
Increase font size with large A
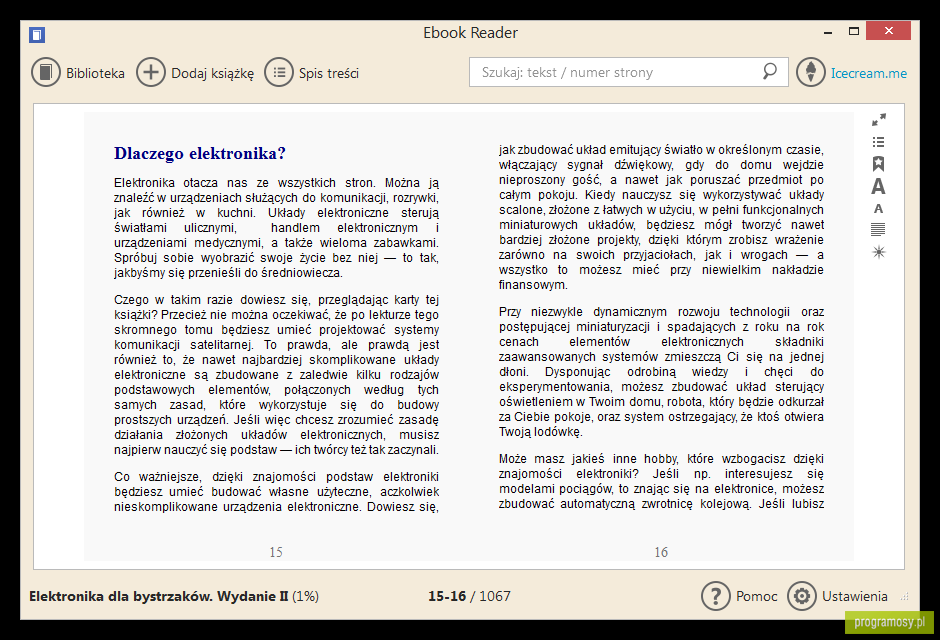tap(878, 186)
